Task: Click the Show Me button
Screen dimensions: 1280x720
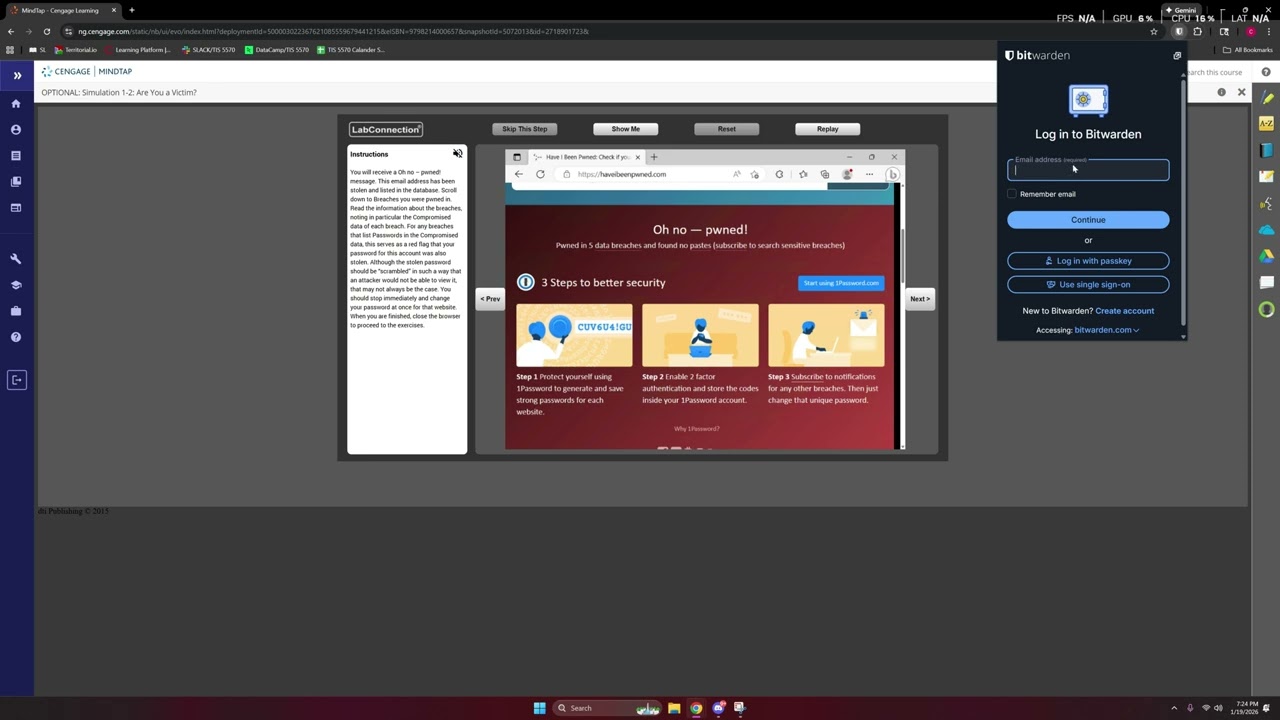Action: (x=626, y=129)
